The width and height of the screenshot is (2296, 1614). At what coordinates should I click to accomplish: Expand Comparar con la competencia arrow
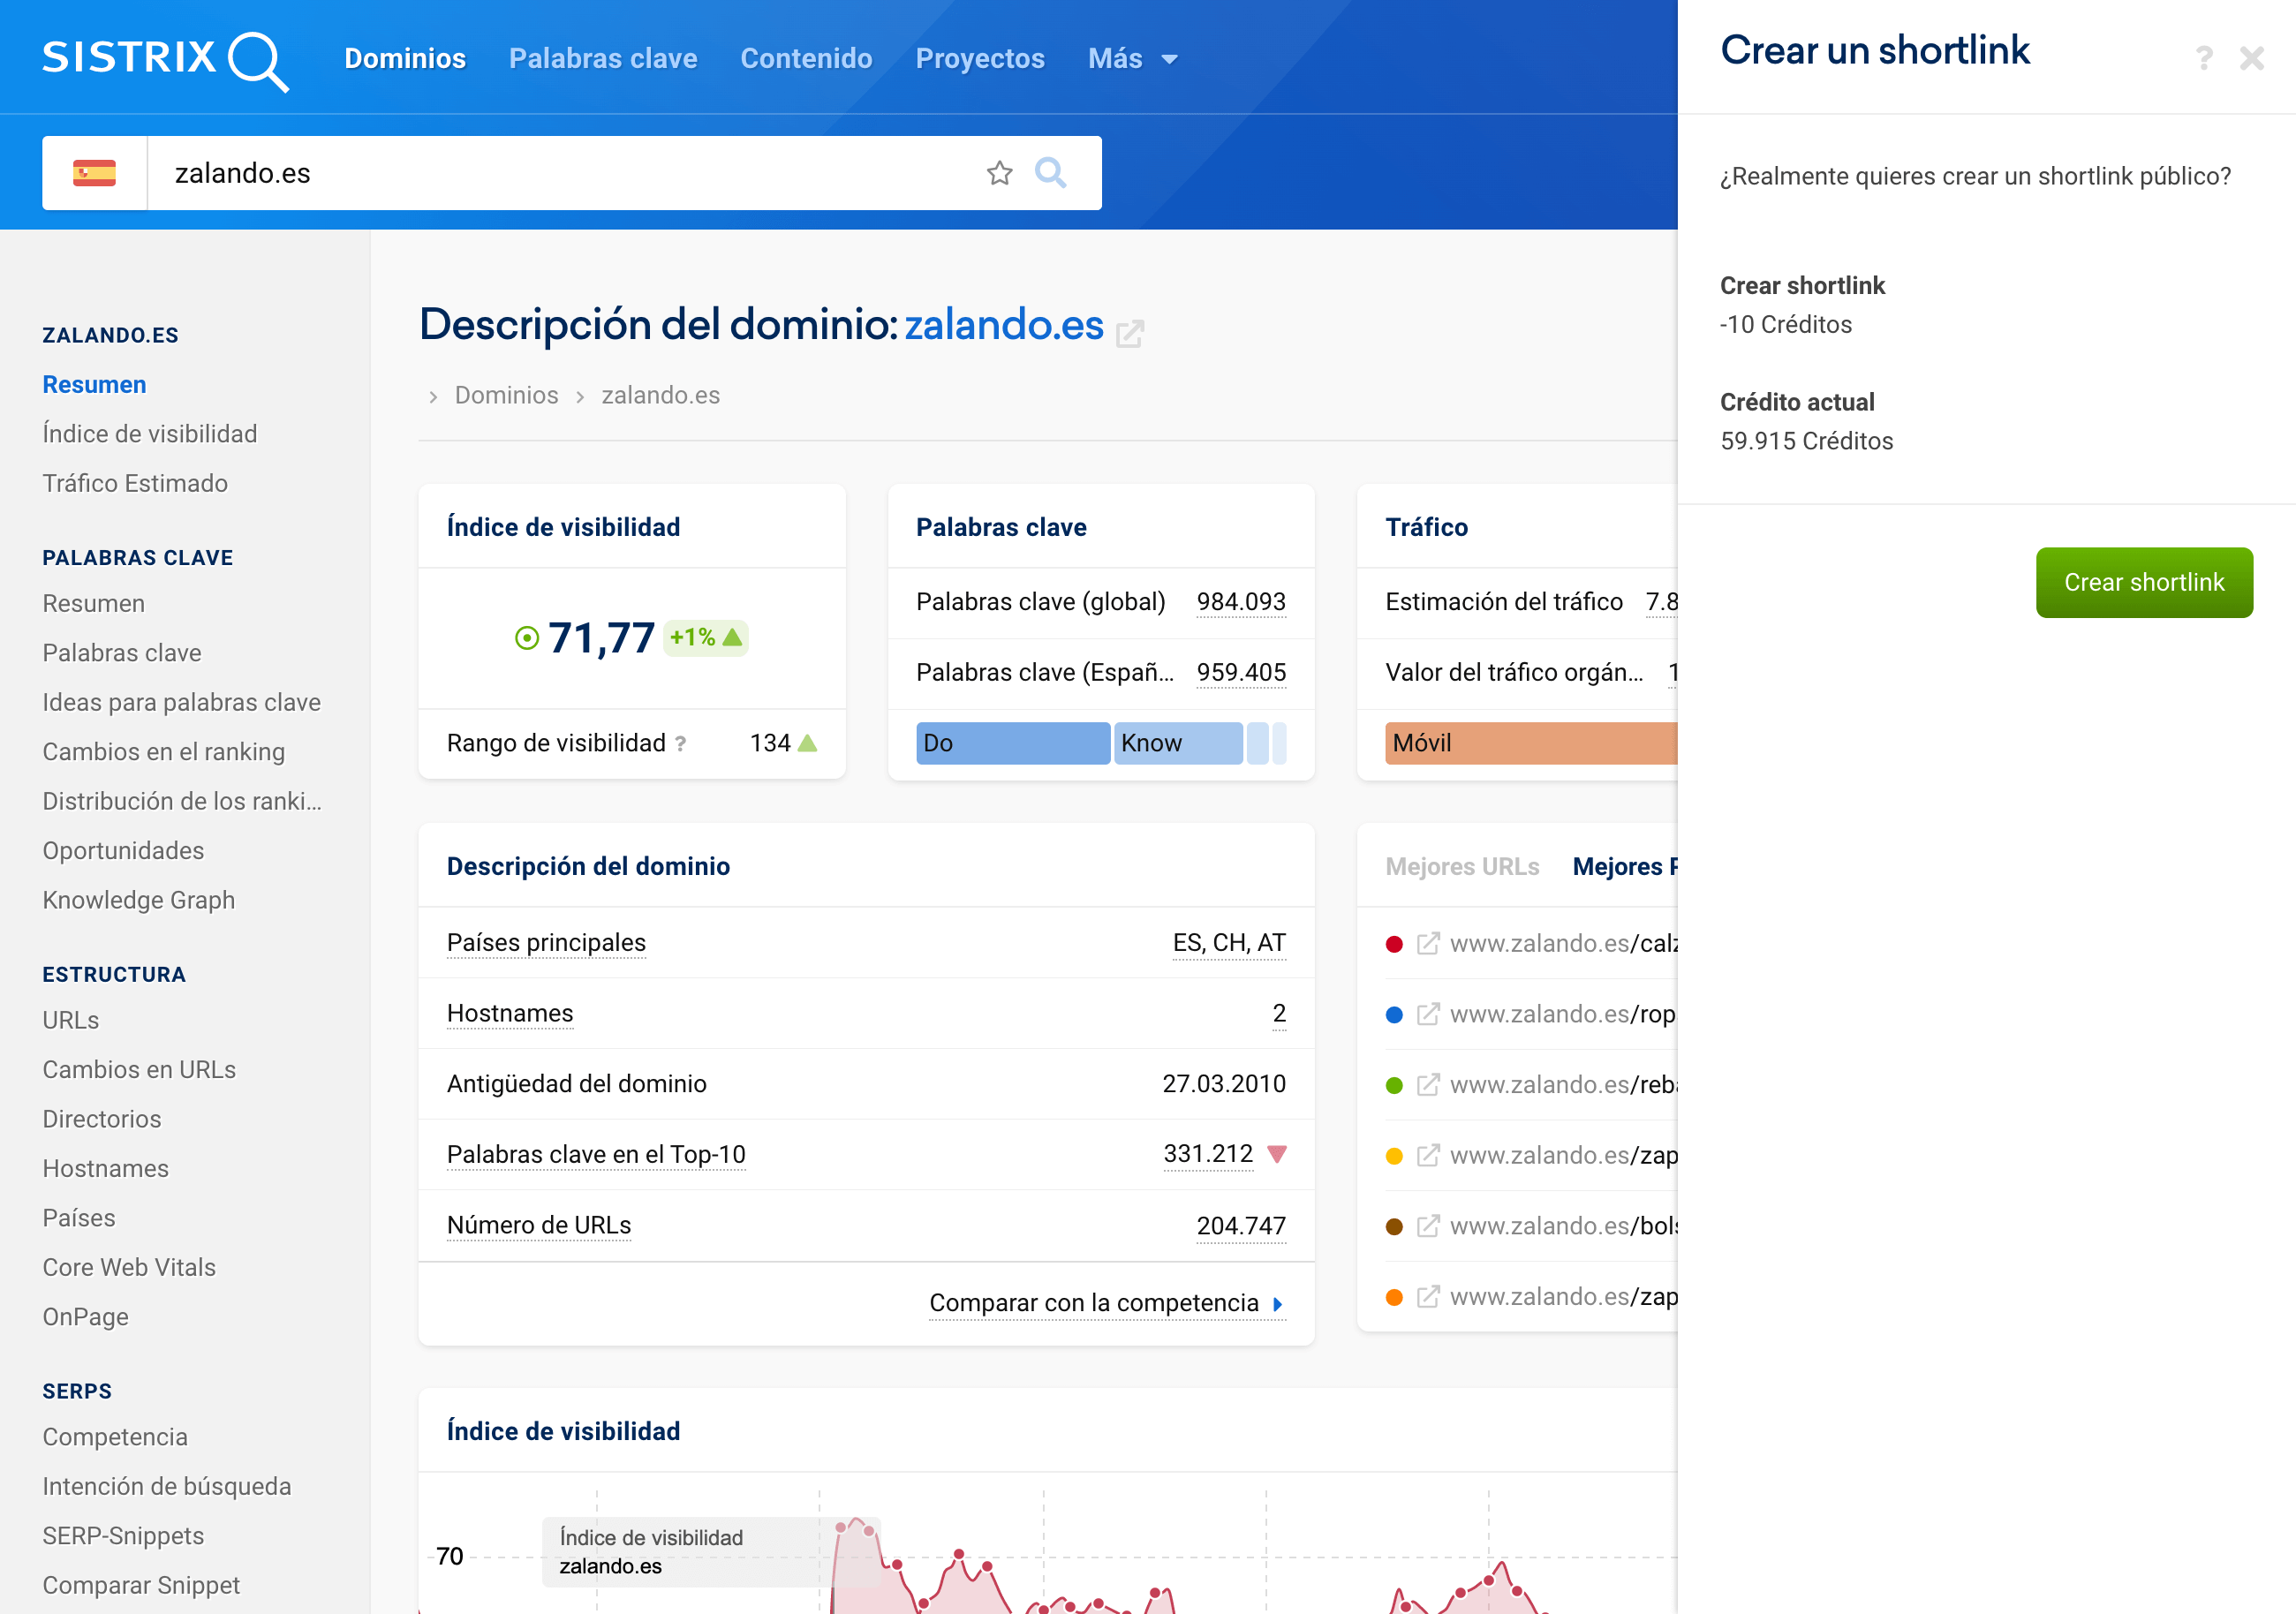[x=1278, y=1304]
